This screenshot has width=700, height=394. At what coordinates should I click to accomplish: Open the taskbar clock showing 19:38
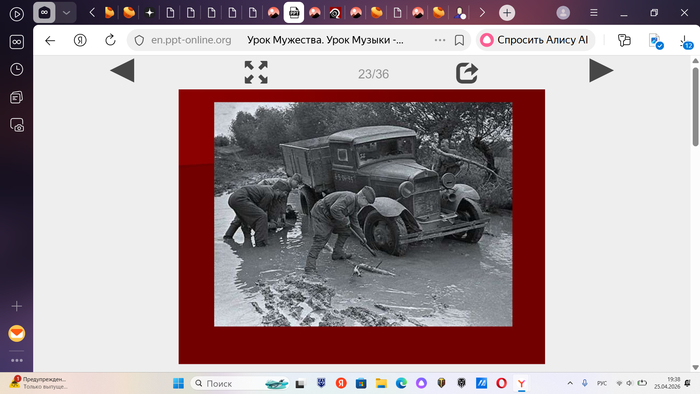click(667, 383)
